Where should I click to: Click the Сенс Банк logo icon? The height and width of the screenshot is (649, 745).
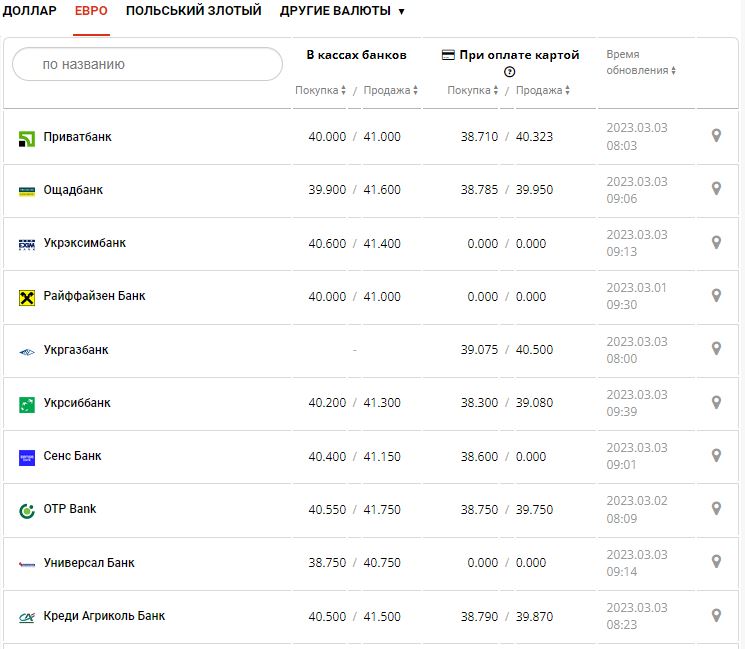pyautogui.click(x=27, y=457)
